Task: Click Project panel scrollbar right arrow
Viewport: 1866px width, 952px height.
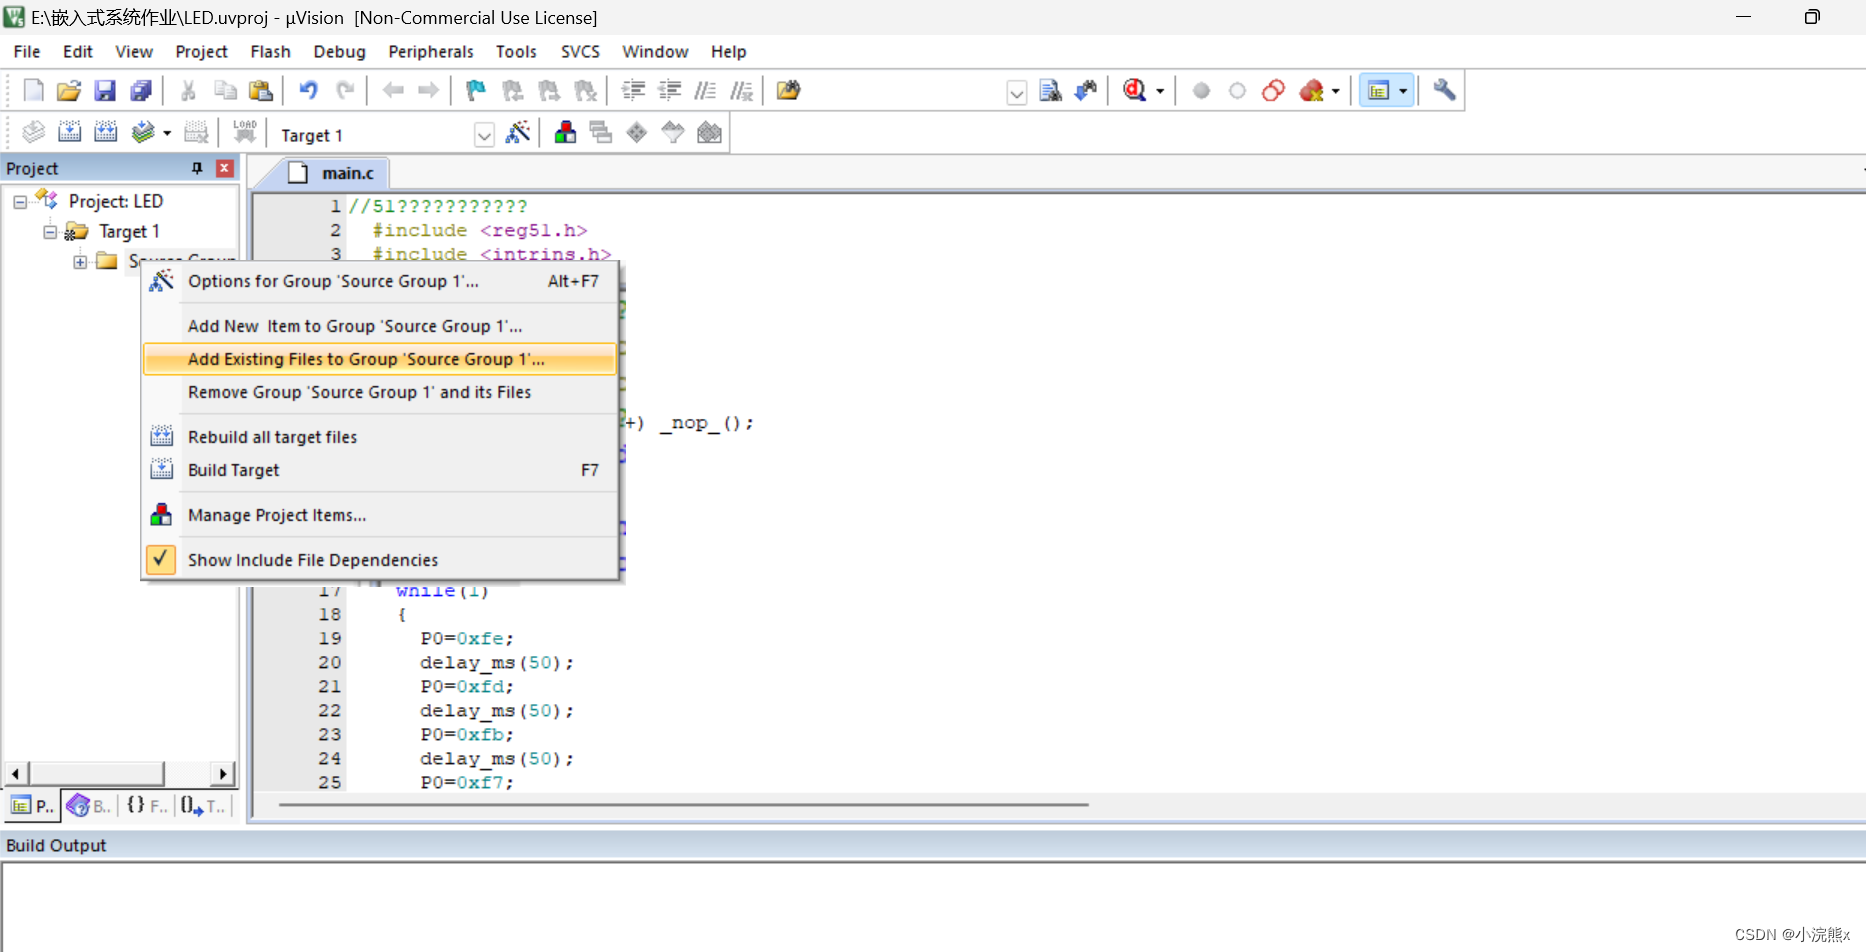Action: 223,773
